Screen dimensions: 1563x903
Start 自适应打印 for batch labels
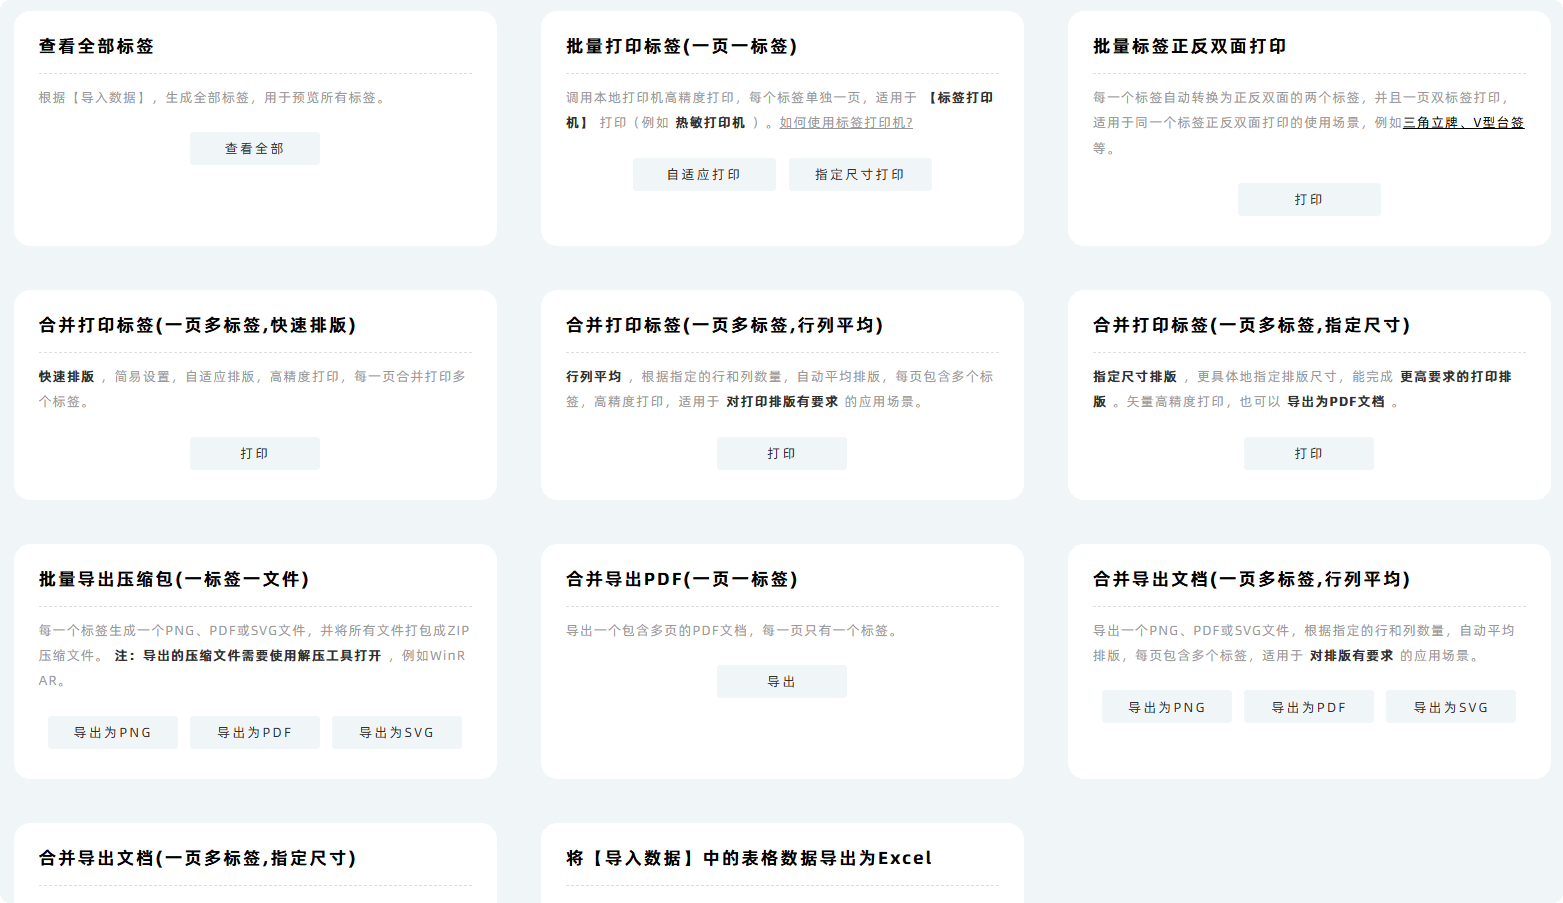704,174
